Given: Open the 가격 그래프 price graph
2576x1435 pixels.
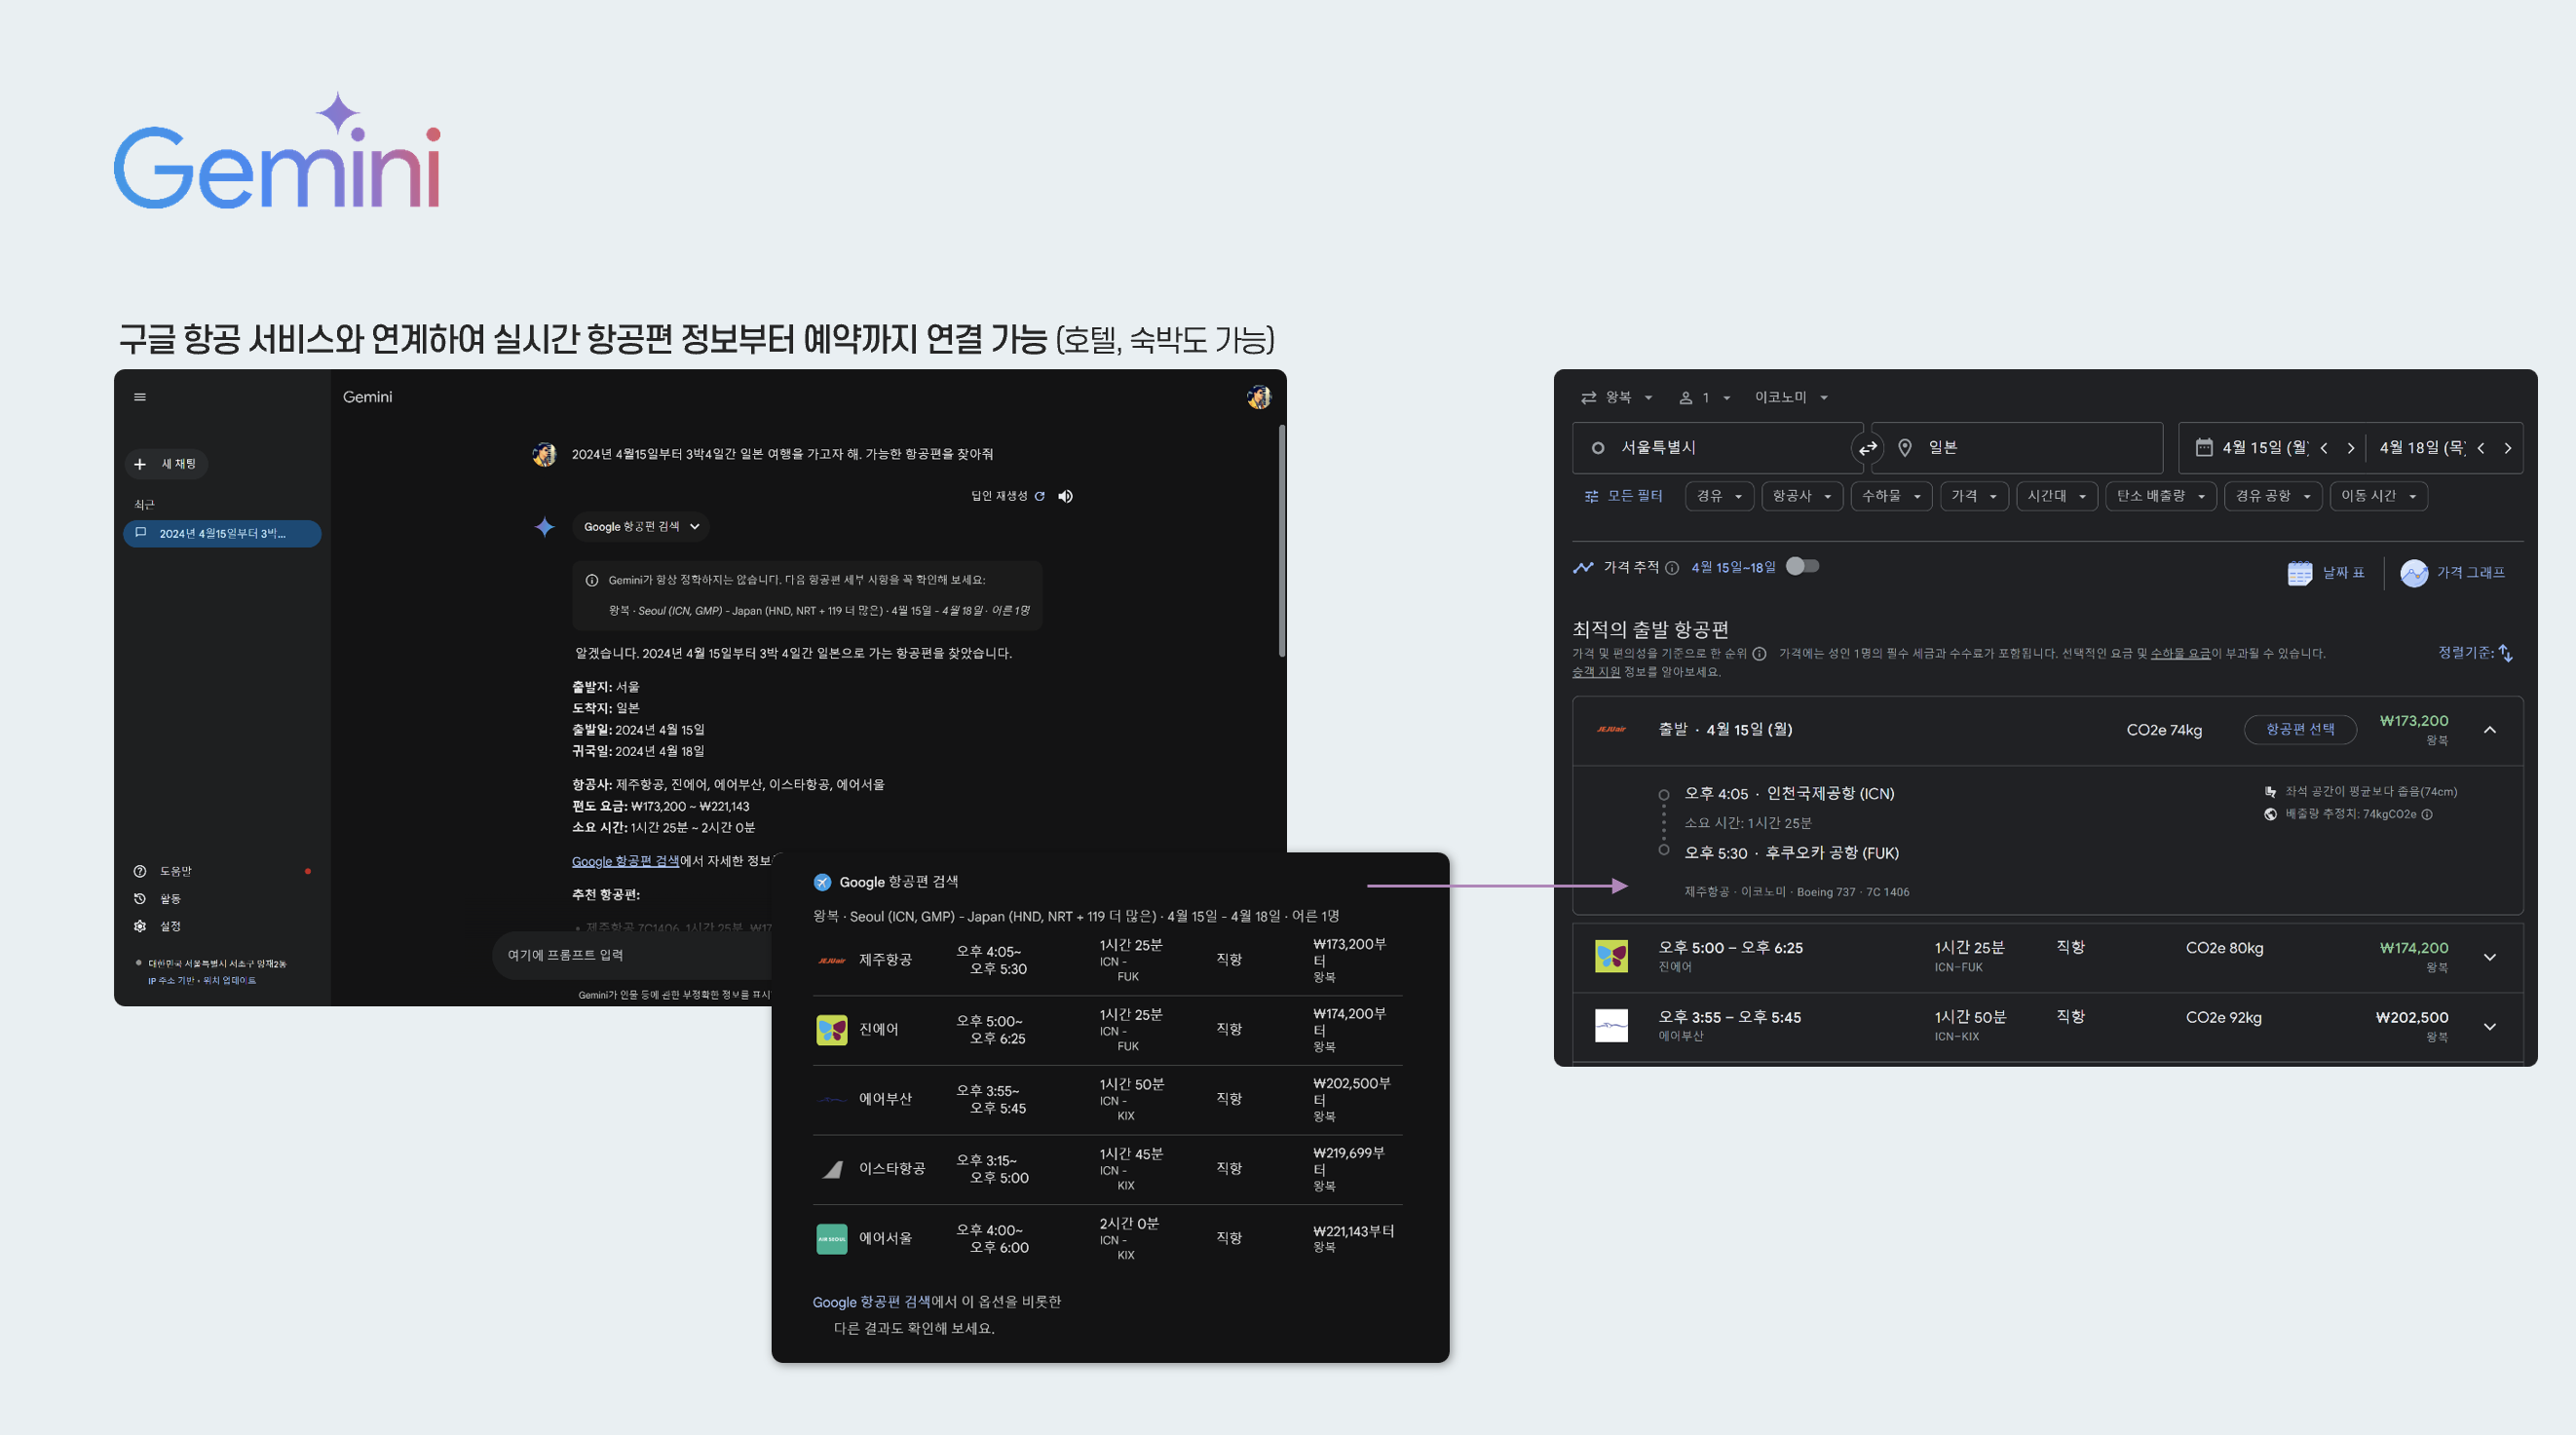Looking at the screenshot, I should pos(2452,573).
